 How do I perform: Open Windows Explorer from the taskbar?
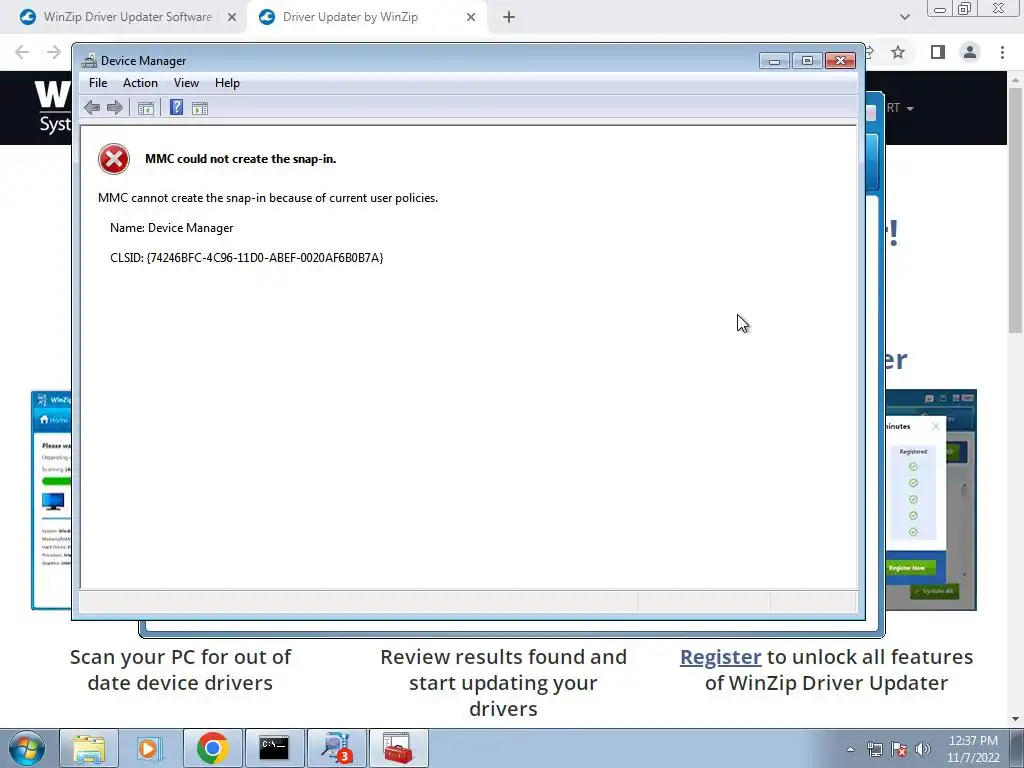point(89,748)
